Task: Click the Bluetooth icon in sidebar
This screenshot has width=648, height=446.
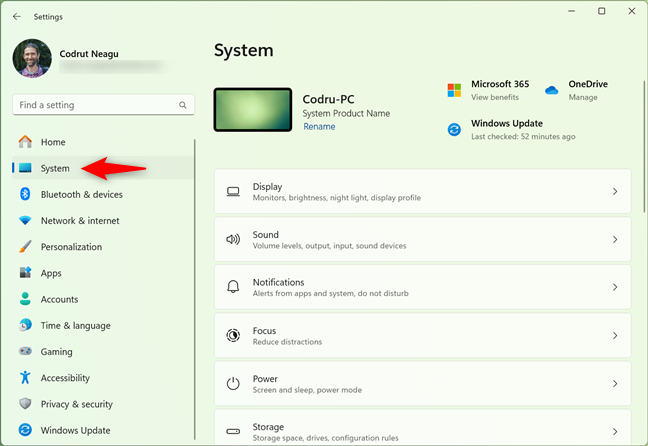Action: (x=25, y=194)
